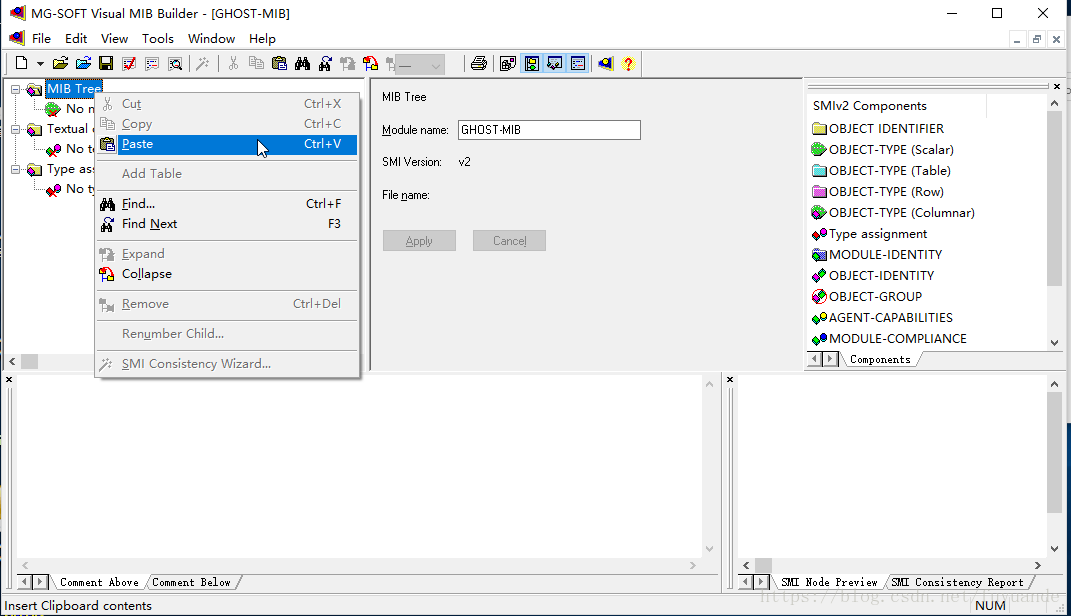Click the yellow Open folder toolbar icon
This screenshot has width=1071, height=616.
pos(60,64)
